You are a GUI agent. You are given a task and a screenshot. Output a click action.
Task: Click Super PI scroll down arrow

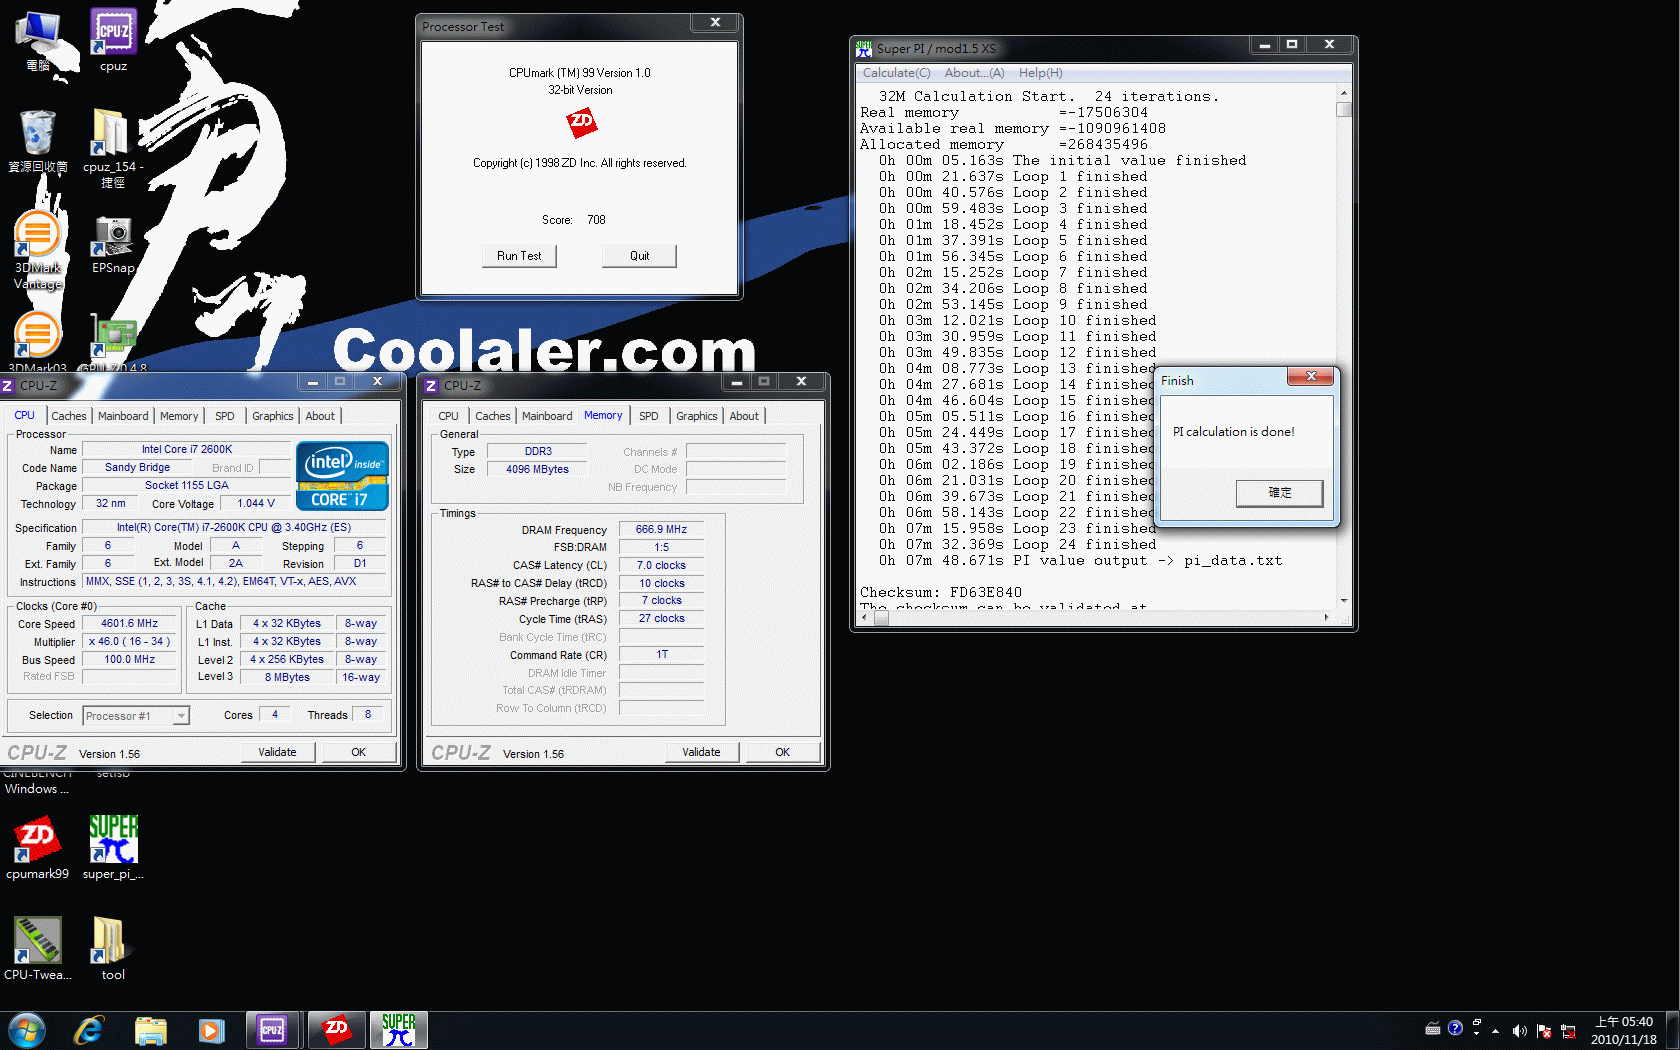(1344, 601)
